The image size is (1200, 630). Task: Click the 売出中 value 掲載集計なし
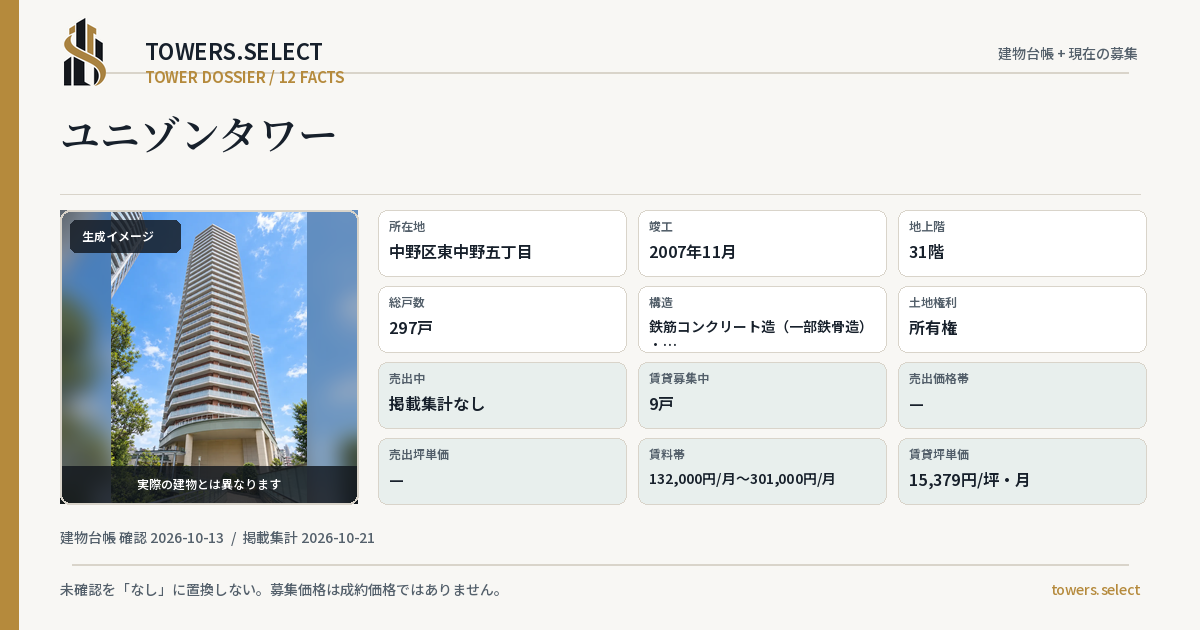(x=437, y=404)
